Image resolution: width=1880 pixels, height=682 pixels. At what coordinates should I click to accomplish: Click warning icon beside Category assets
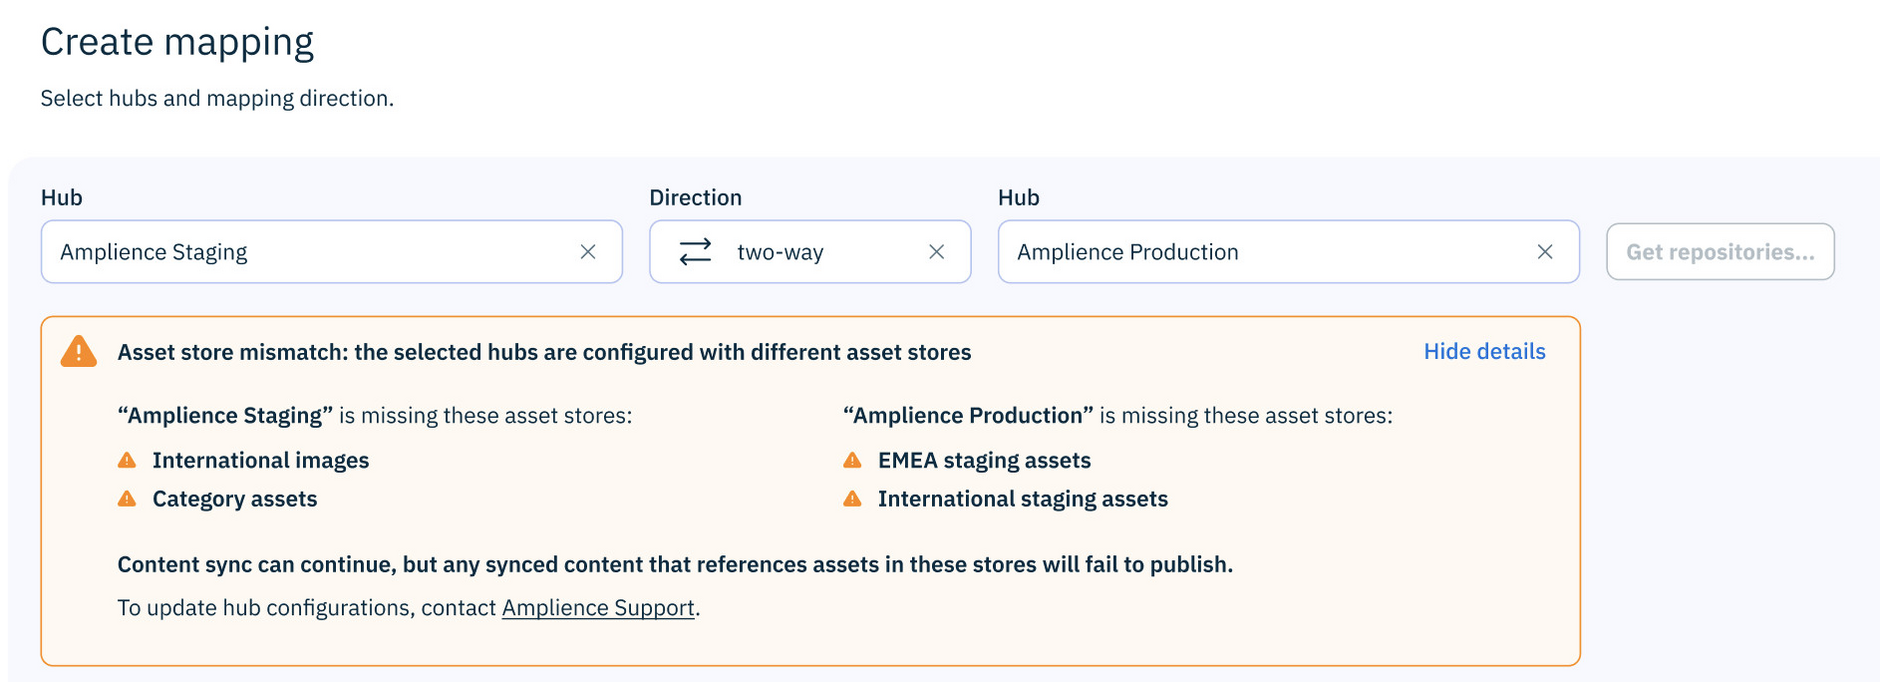click(x=127, y=498)
